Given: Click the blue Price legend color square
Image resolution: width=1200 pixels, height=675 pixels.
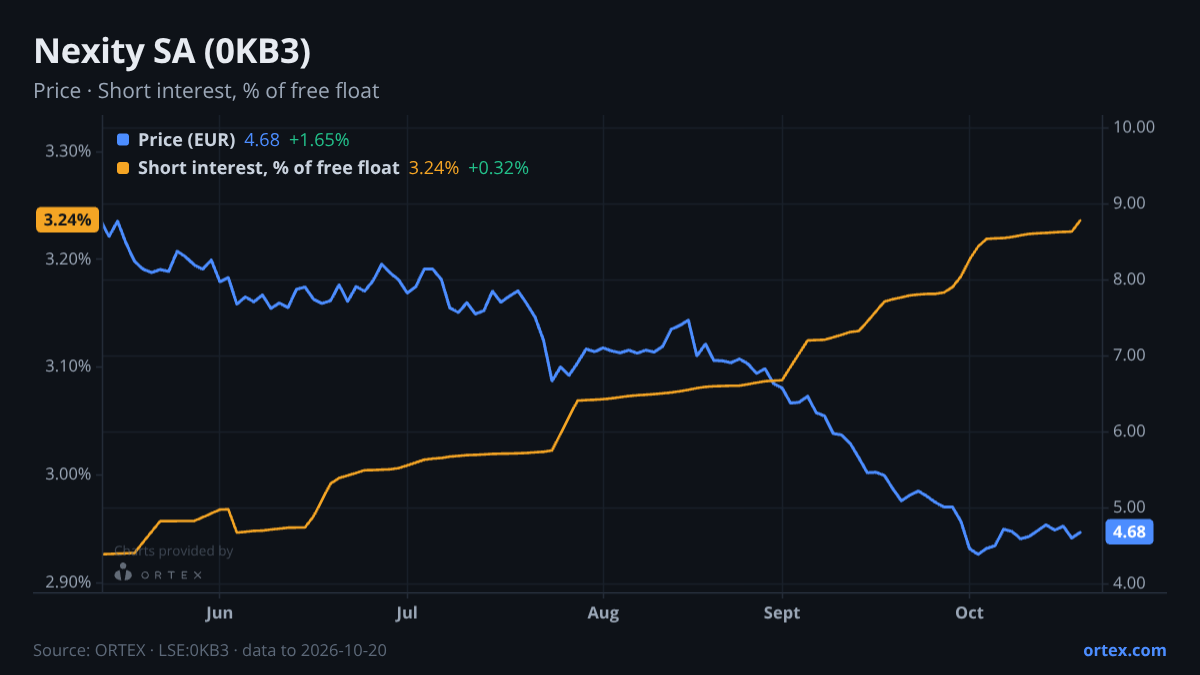Looking at the screenshot, I should tap(123, 140).
